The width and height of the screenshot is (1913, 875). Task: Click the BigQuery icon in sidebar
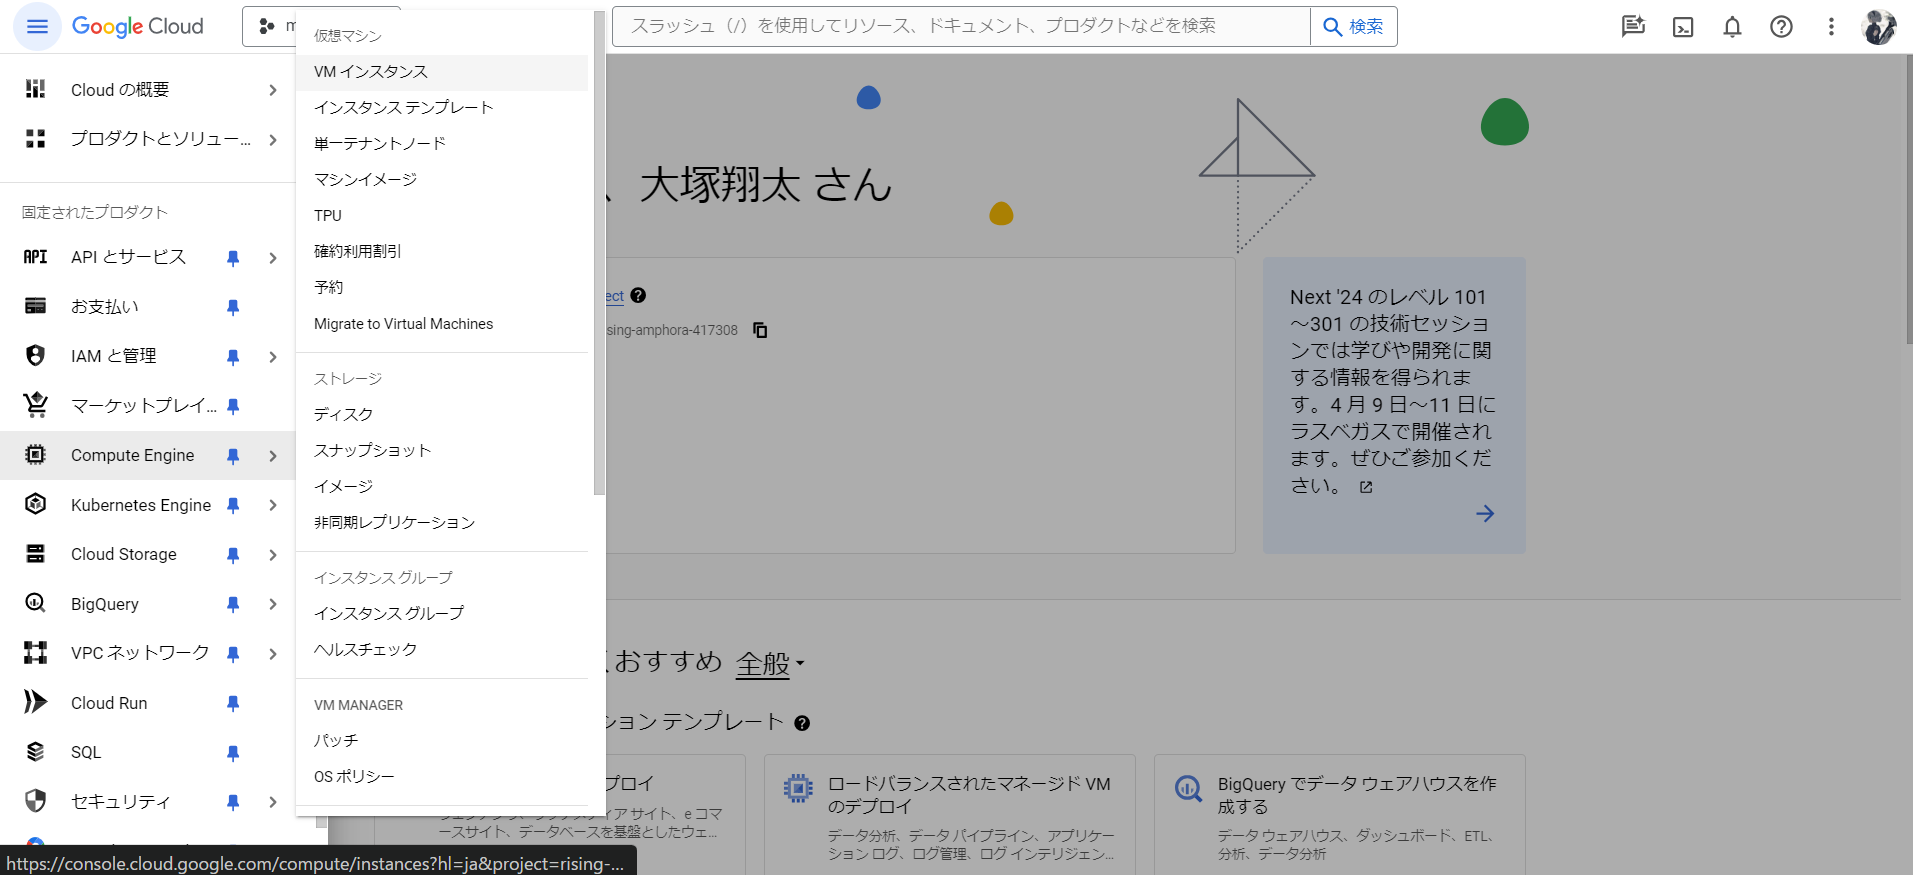pos(35,603)
